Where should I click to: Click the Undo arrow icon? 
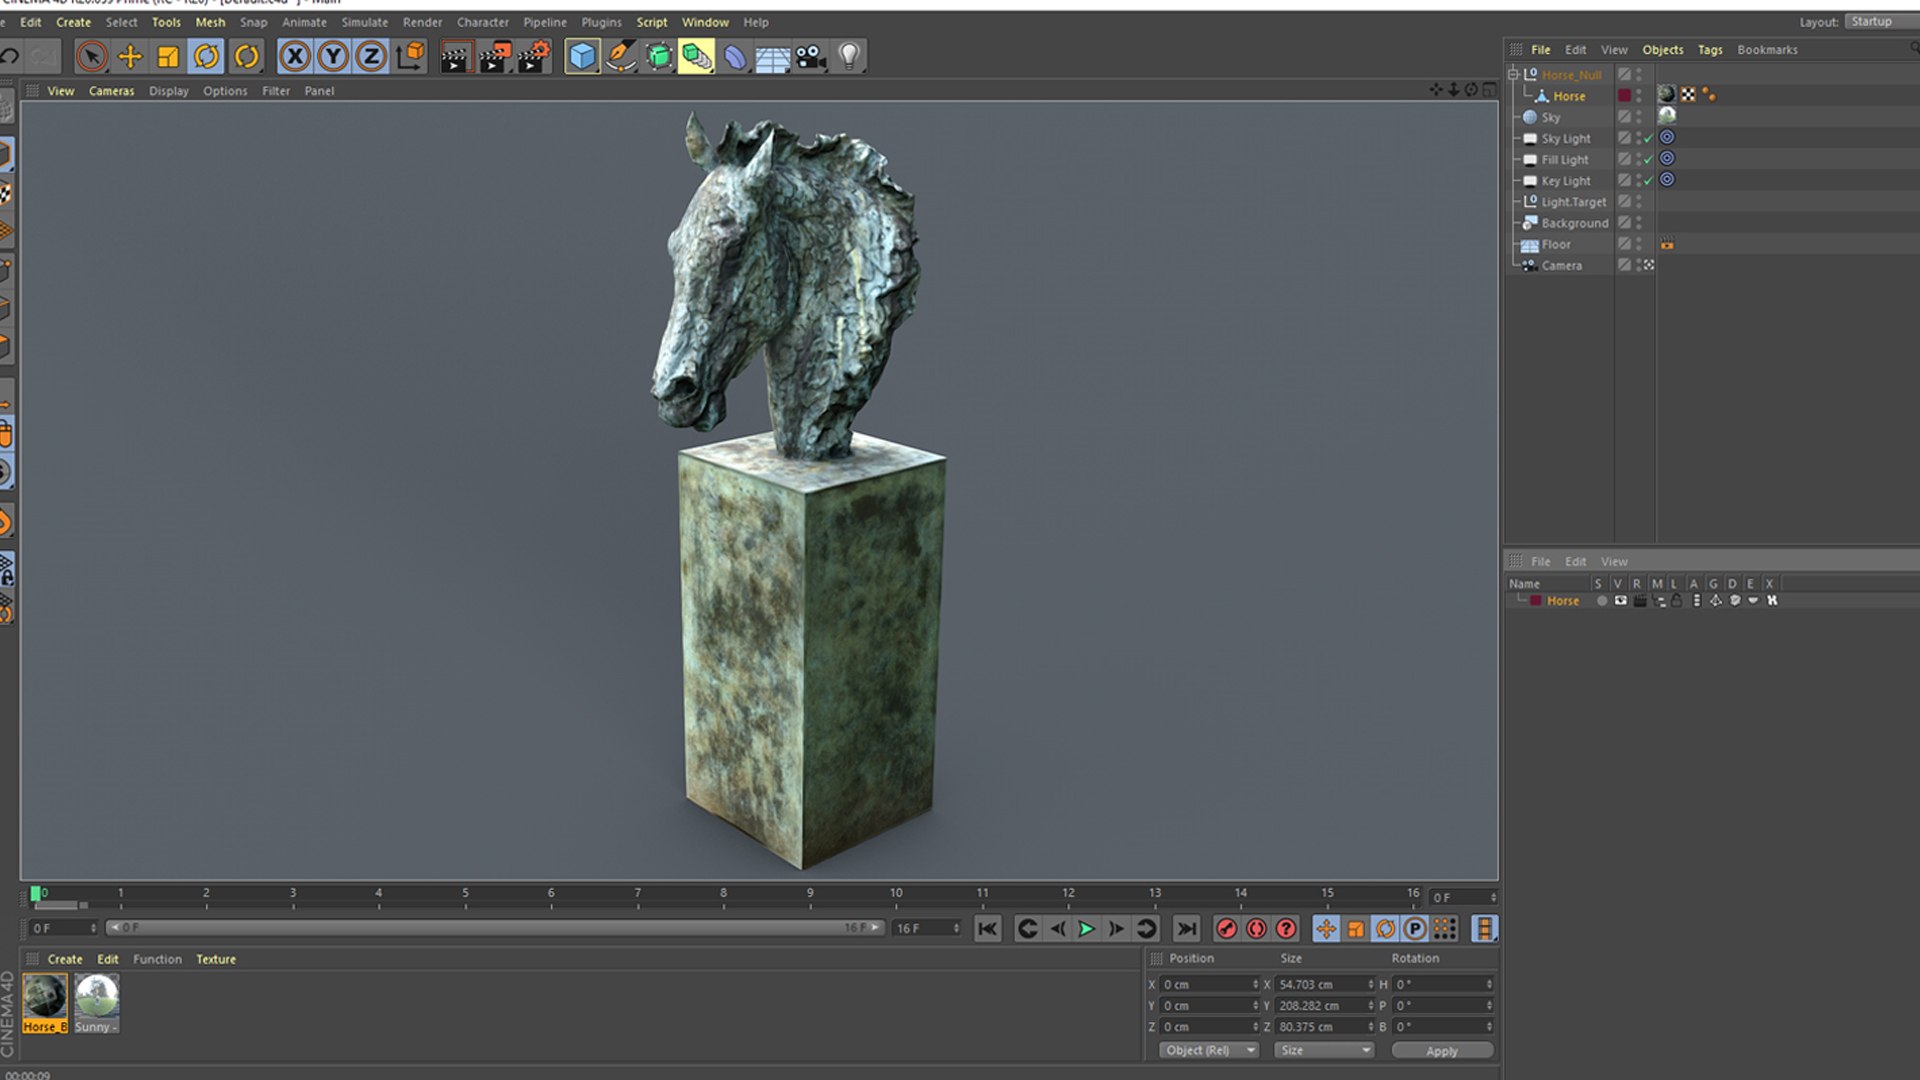[10, 57]
